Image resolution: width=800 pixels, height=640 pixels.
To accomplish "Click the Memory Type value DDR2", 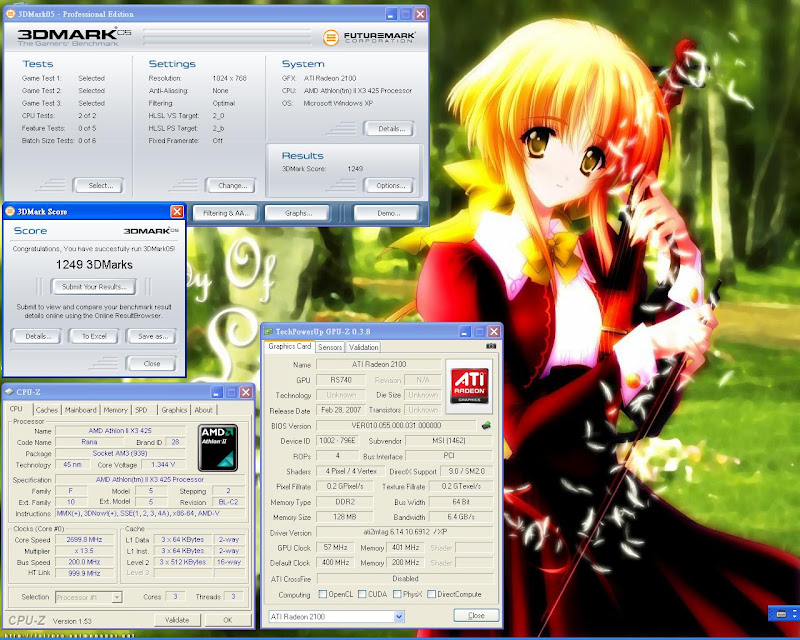I will [344, 502].
